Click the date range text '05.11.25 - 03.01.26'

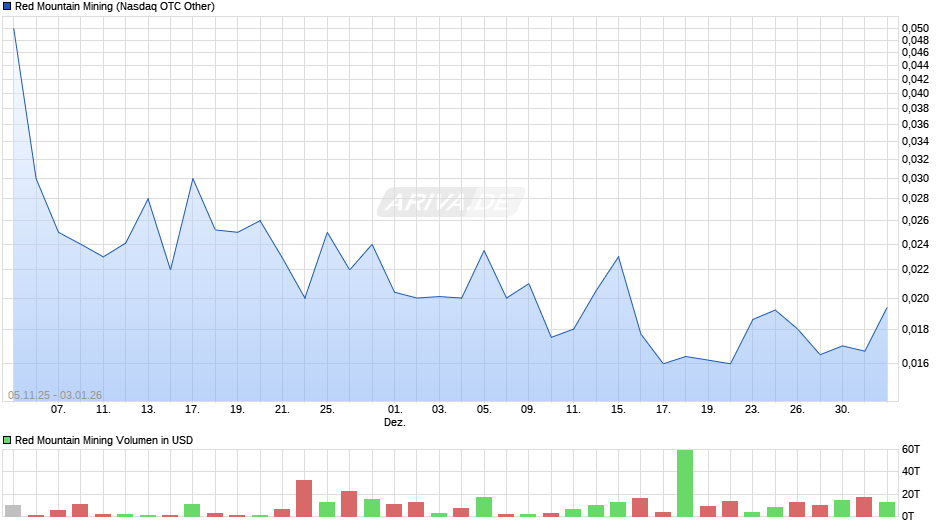pyautogui.click(x=55, y=395)
